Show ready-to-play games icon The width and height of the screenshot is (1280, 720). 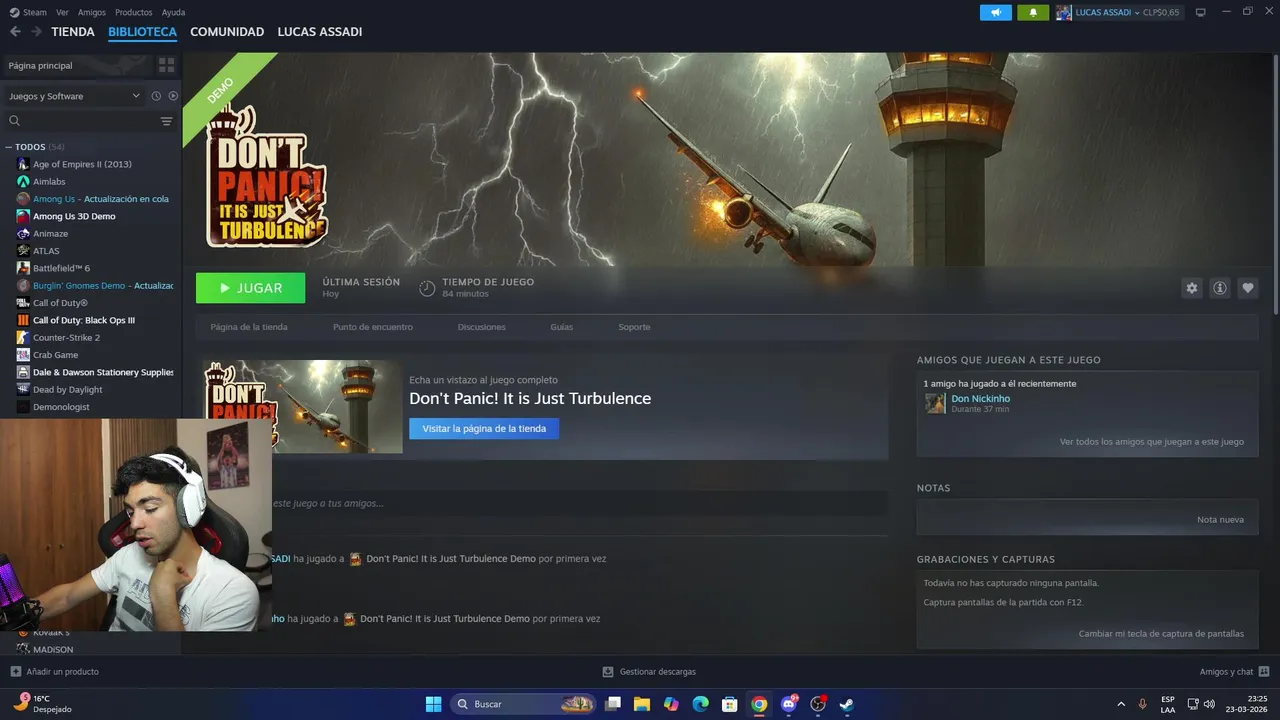[x=173, y=96]
